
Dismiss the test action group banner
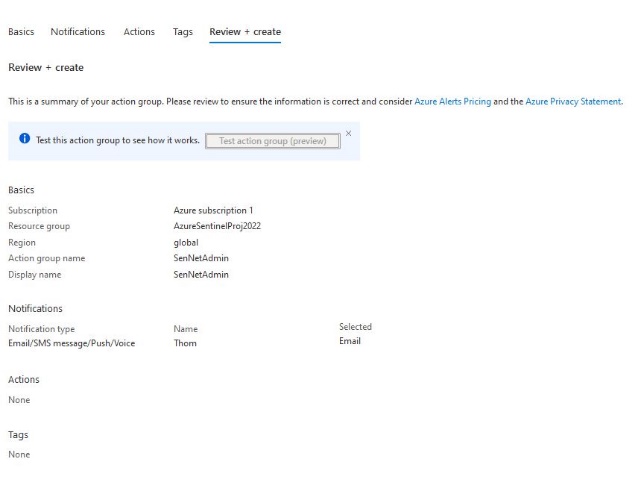tap(348, 133)
